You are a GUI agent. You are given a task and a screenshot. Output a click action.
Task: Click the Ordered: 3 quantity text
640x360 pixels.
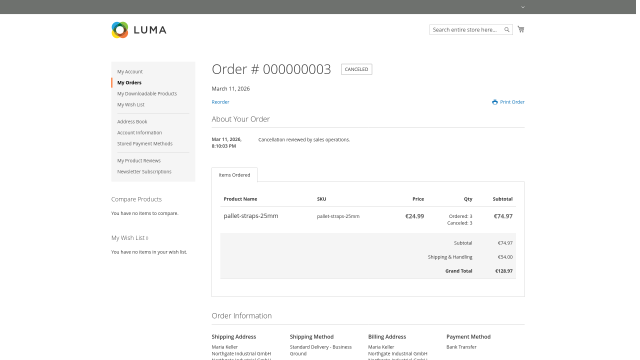(460, 216)
